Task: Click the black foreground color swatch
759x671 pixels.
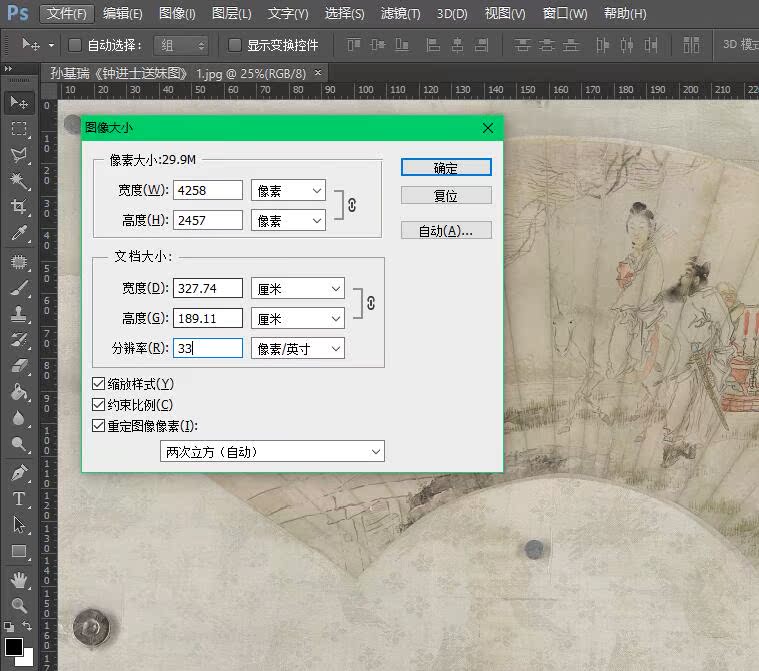Action: coord(13,646)
